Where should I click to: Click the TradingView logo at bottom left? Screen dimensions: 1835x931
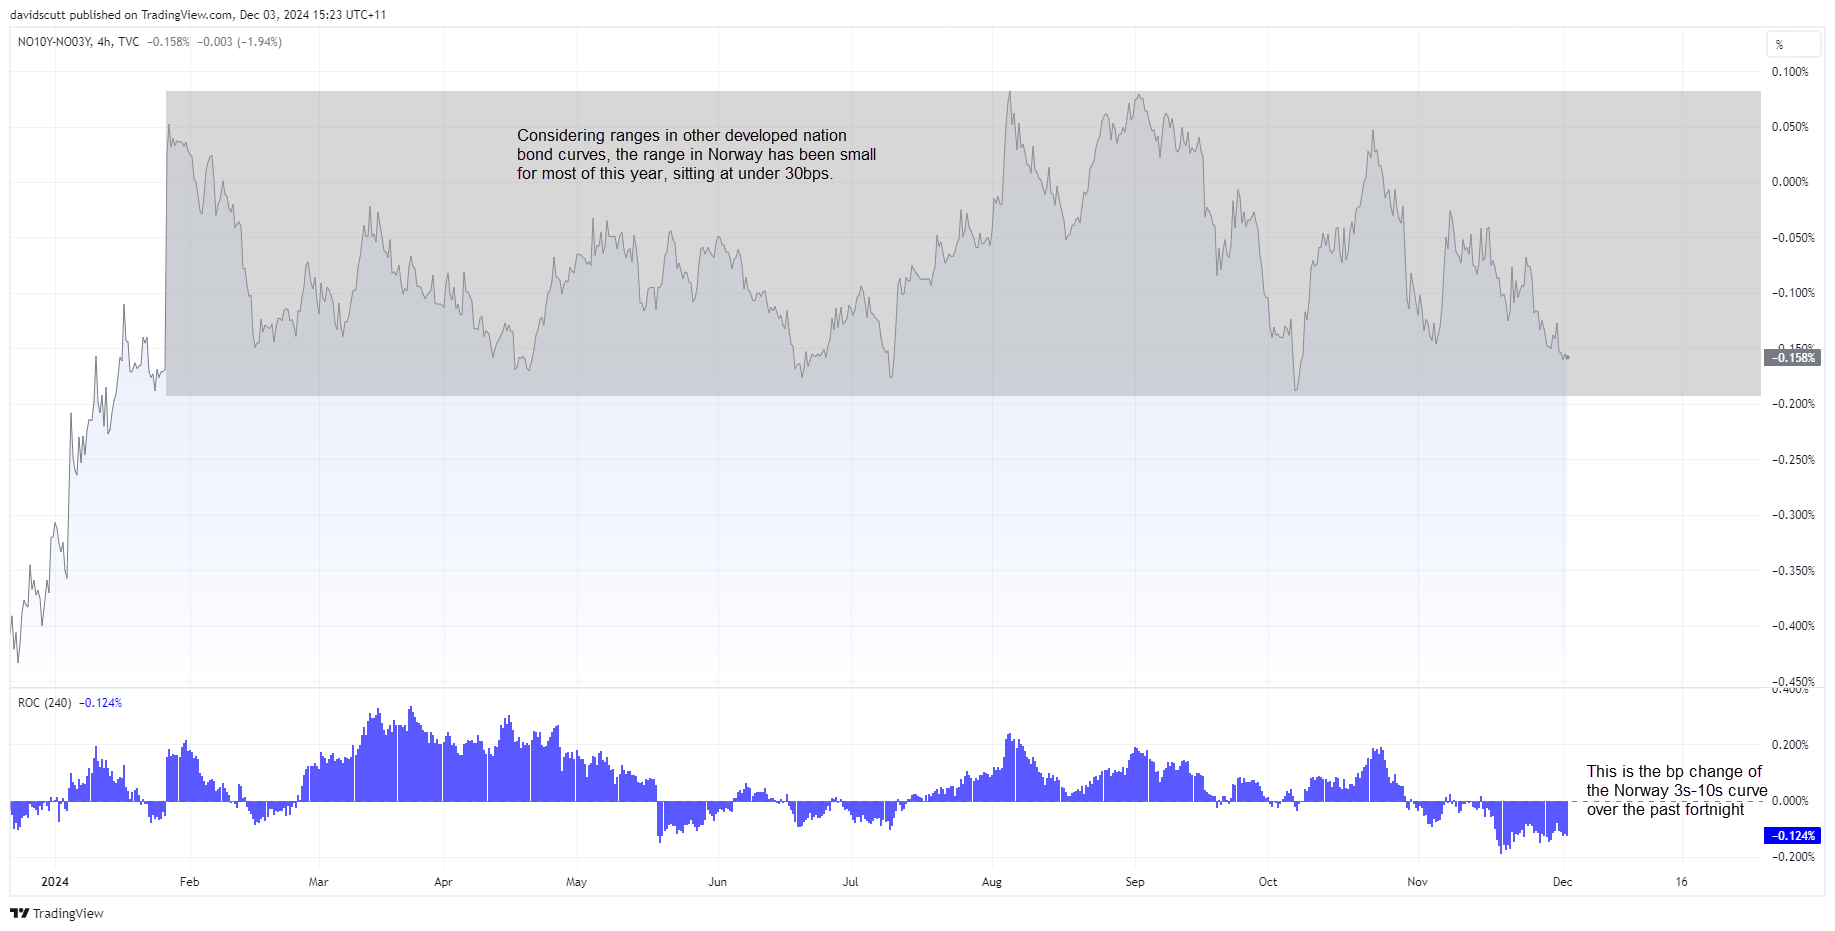tap(57, 913)
